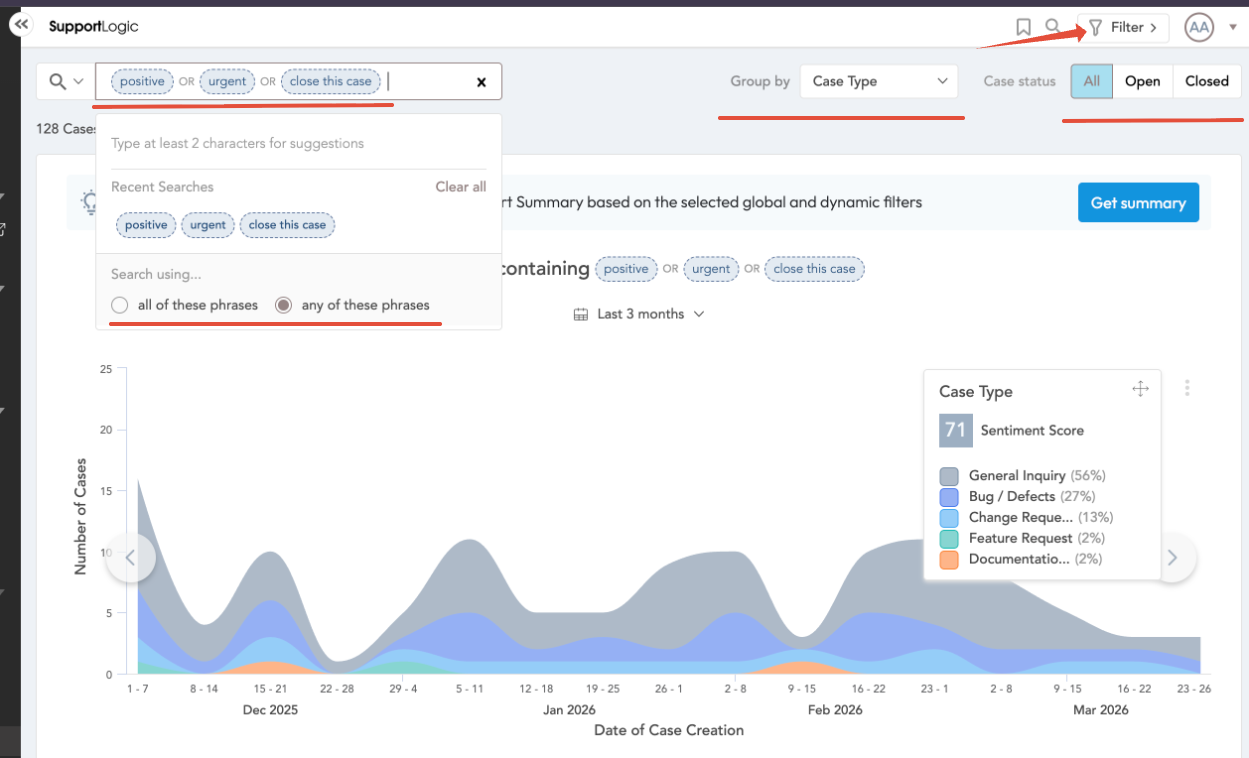This screenshot has height=758, width=1249.
Task: Click the SupportLogic logo
Action: [94, 26]
